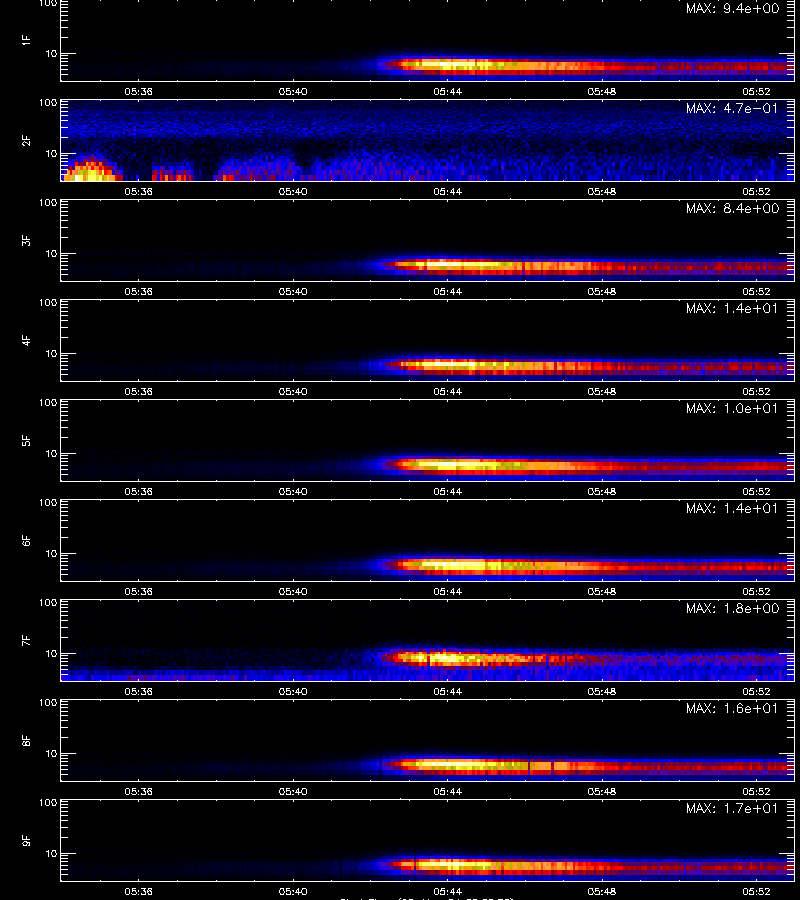Select the MAX: 1.7e+01 readout
This screenshot has height=900, width=800.
pos(732,808)
